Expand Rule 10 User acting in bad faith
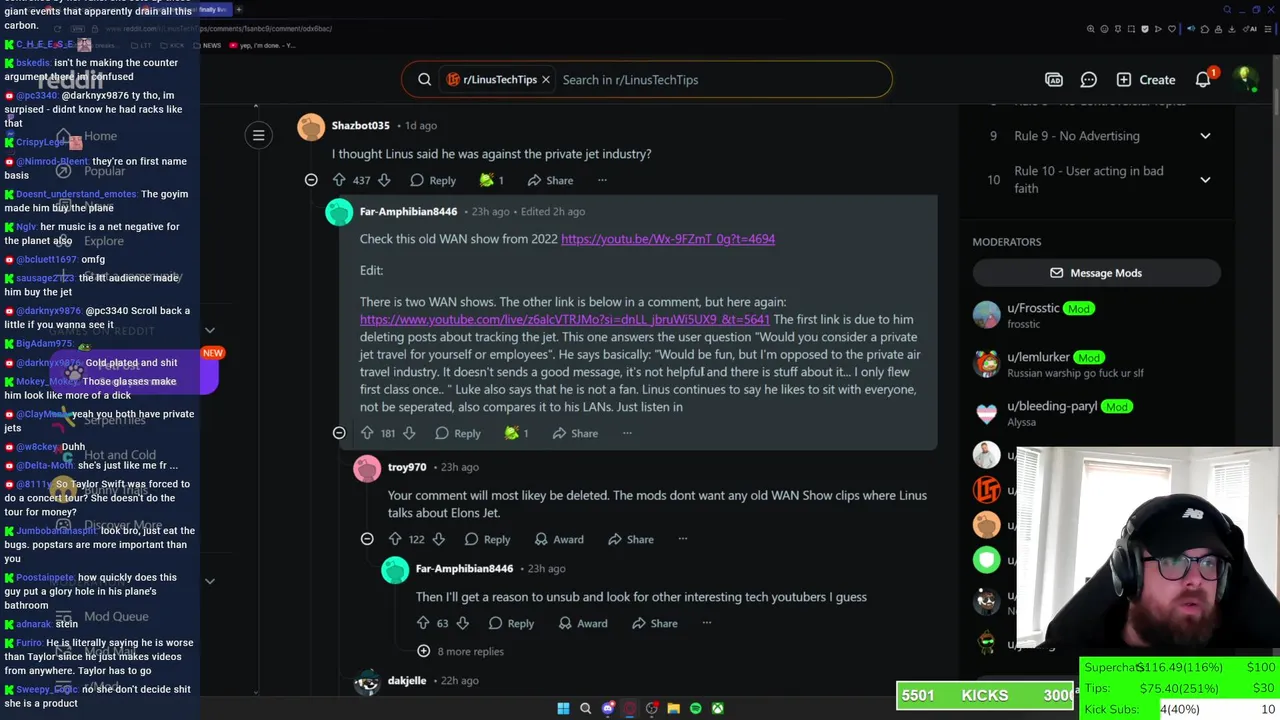The width and height of the screenshot is (1280, 720). pyautogui.click(x=1205, y=179)
